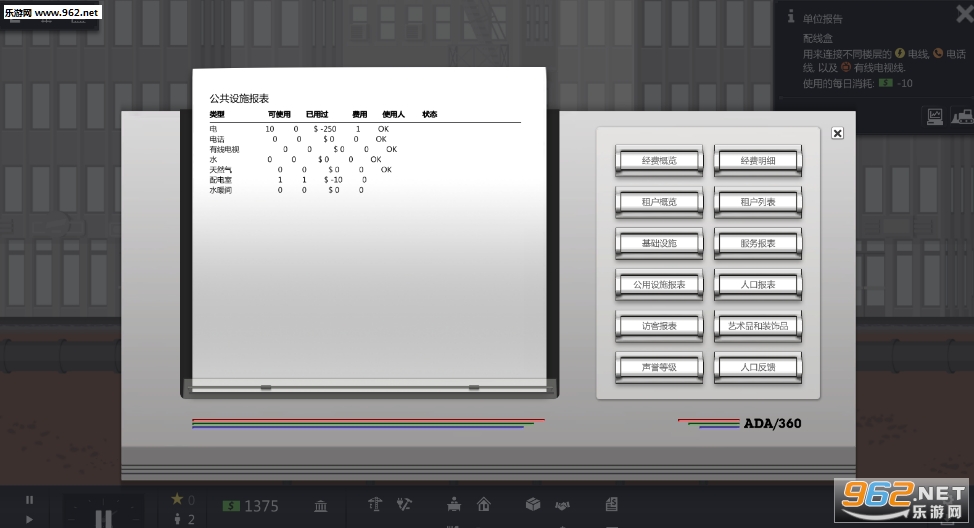Screen dimensions: 974x528
Task: Open the 艺术品和装饰品 report
Action: (x=758, y=326)
